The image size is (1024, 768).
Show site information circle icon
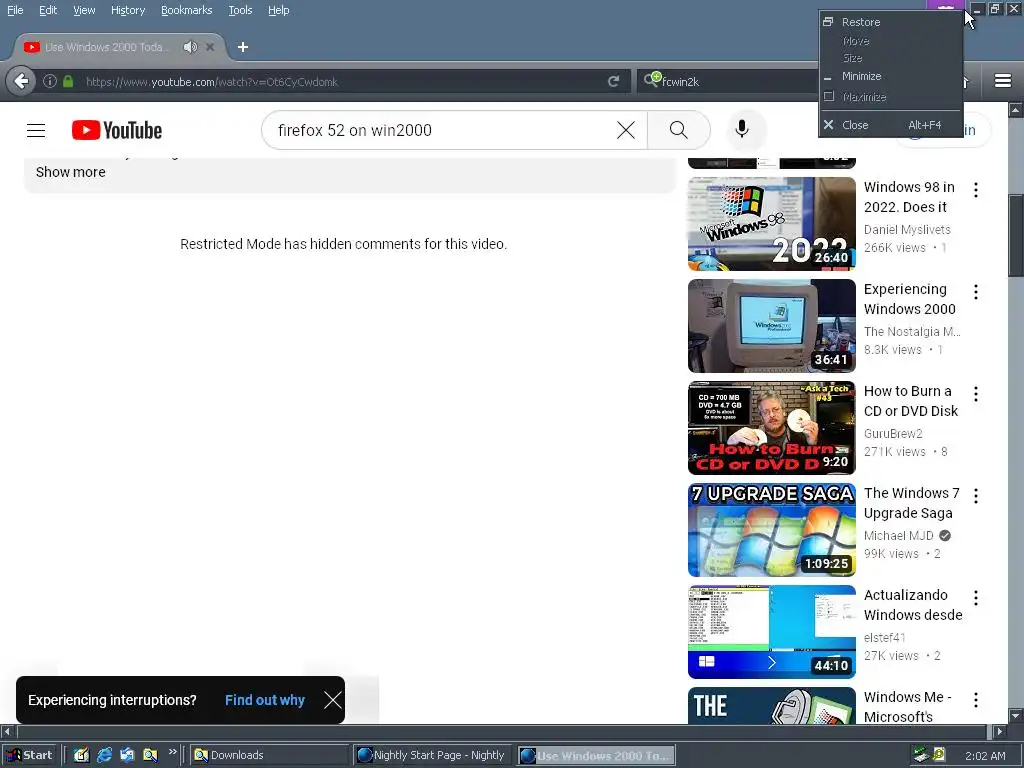click(50, 82)
